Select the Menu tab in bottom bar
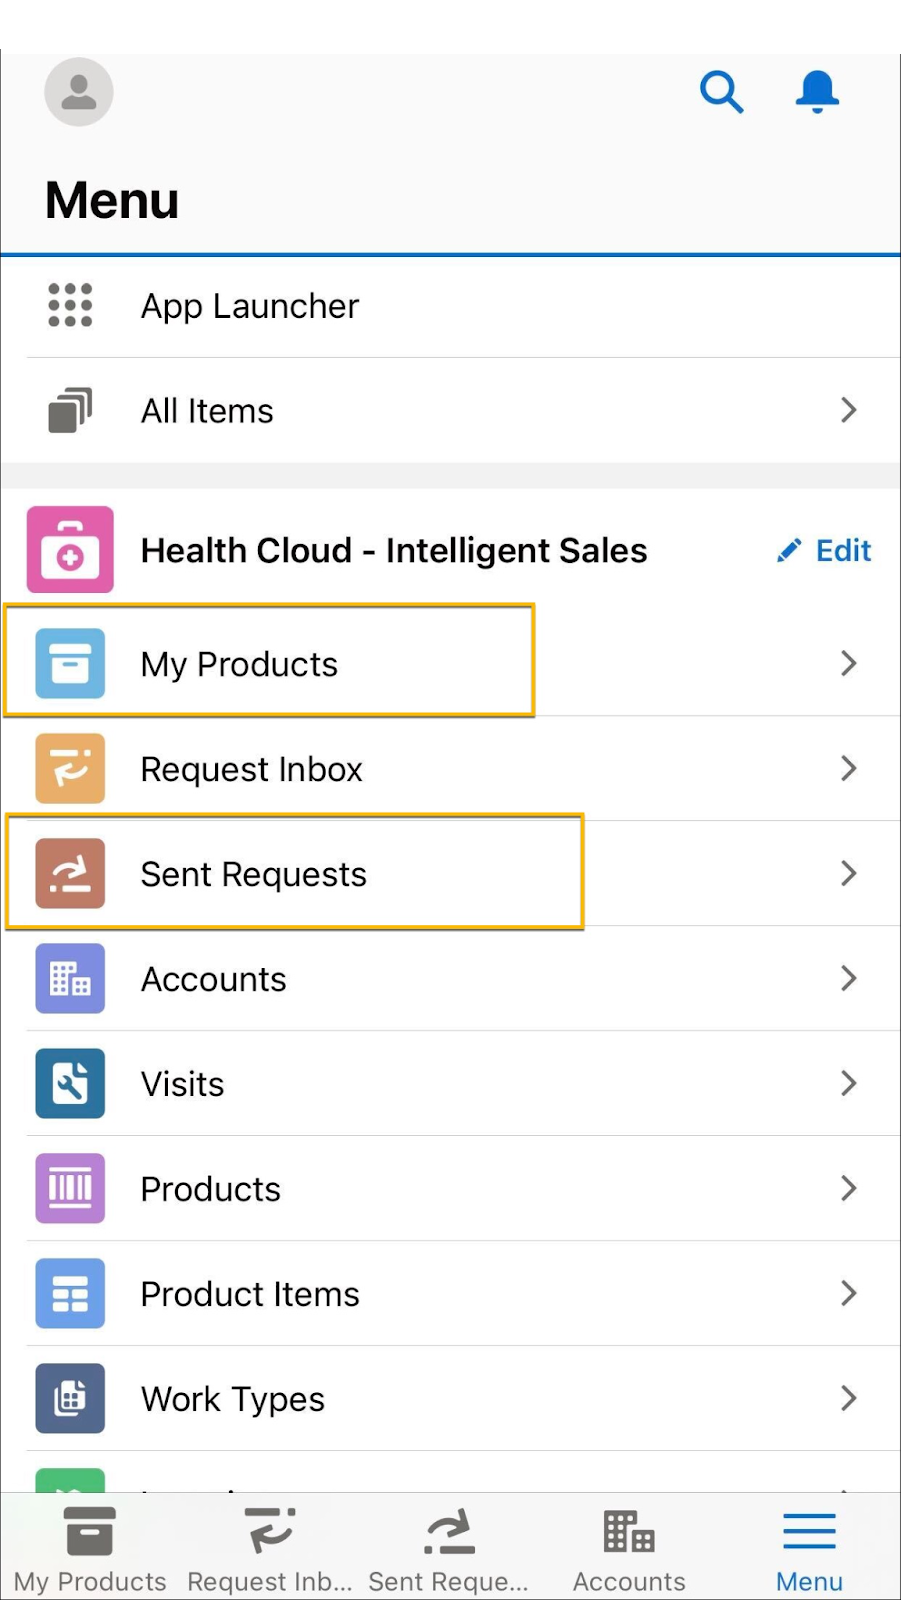 [x=809, y=1549]
